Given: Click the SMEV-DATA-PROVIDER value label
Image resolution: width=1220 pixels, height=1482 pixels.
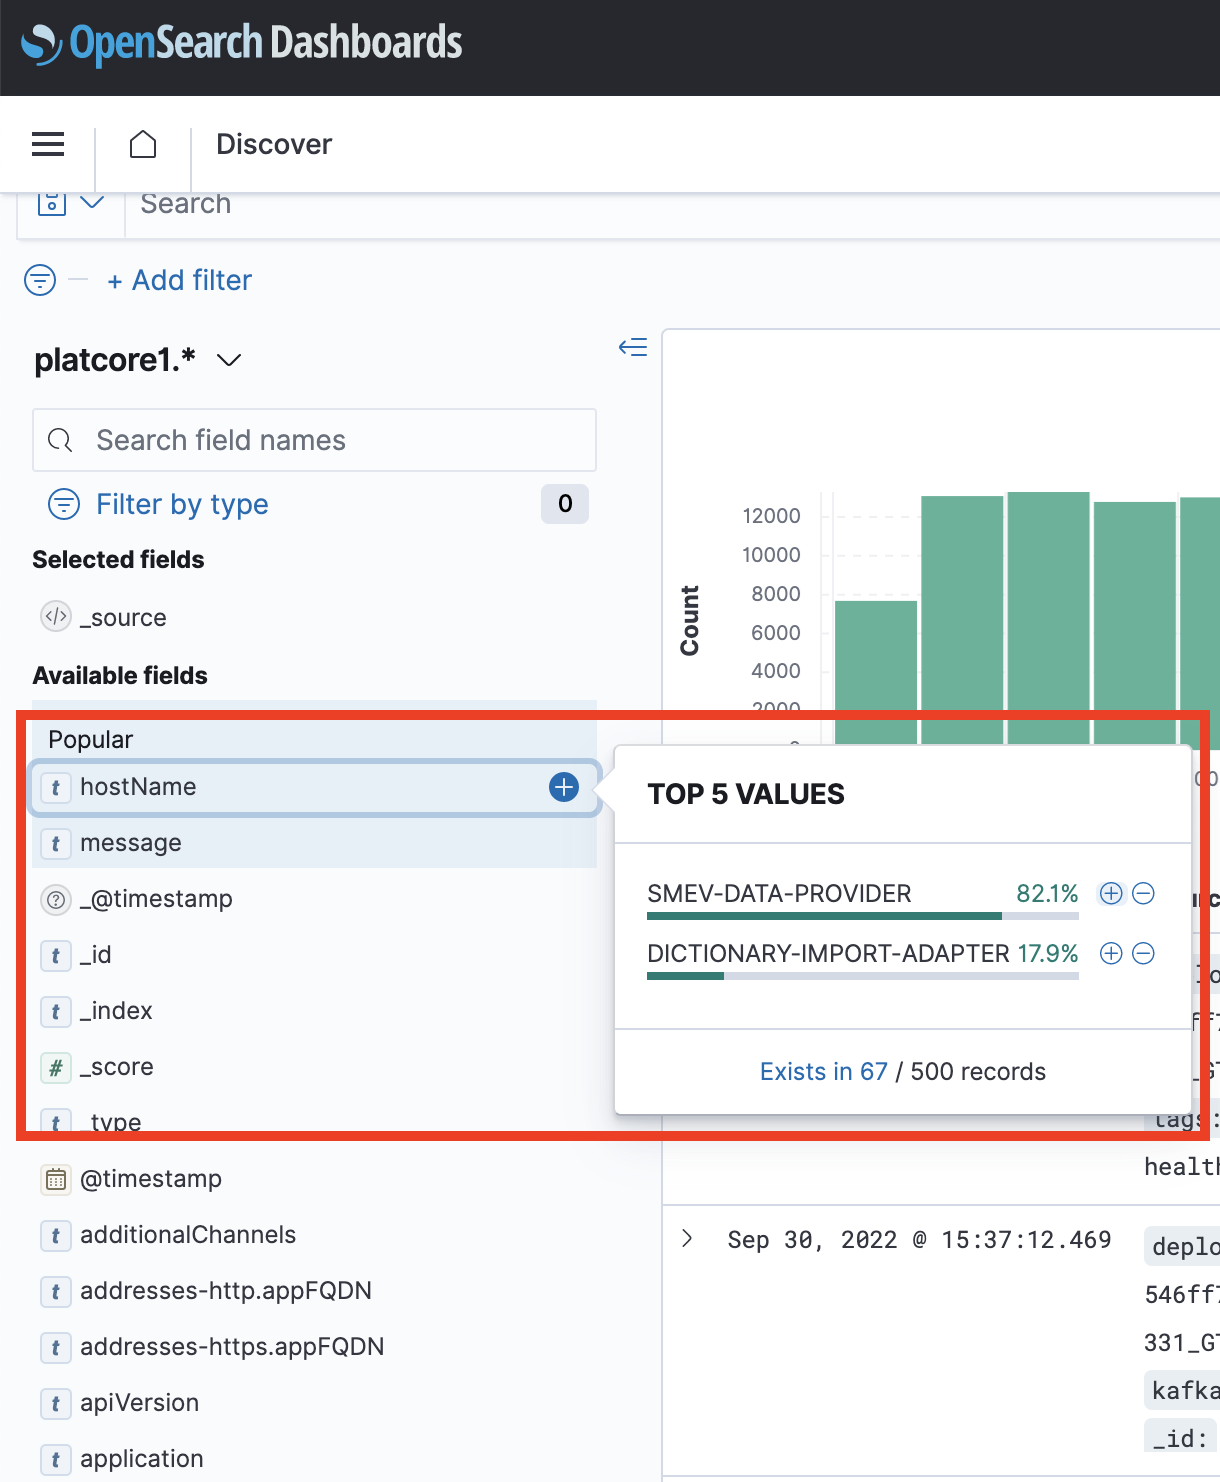Looking at the screenshot, I should (x=779, y=893).
